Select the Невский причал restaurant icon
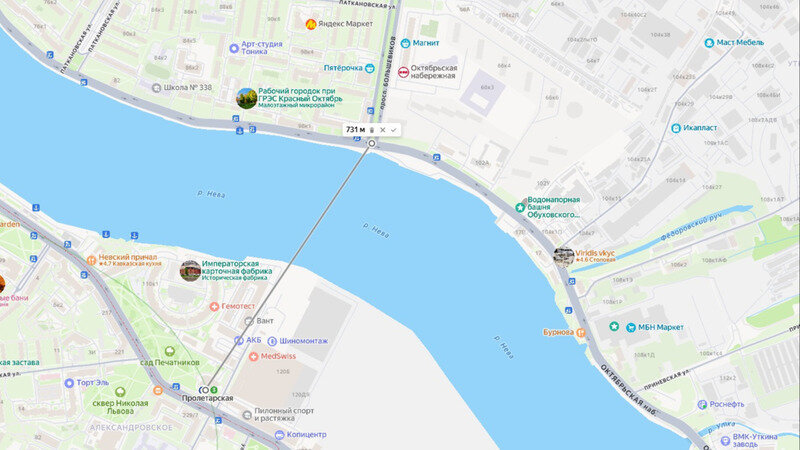Image resolution: width=800 pixels, height=450 pixels. (x=91, y=260)
